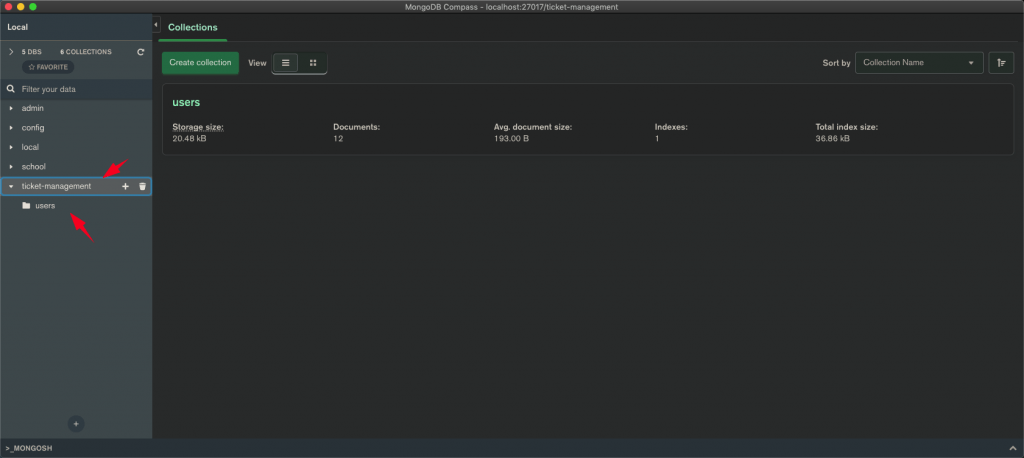The height and width of the screenshot is (458, 1024).
Task: Select the school database name
Action: (x=34, y=167)
